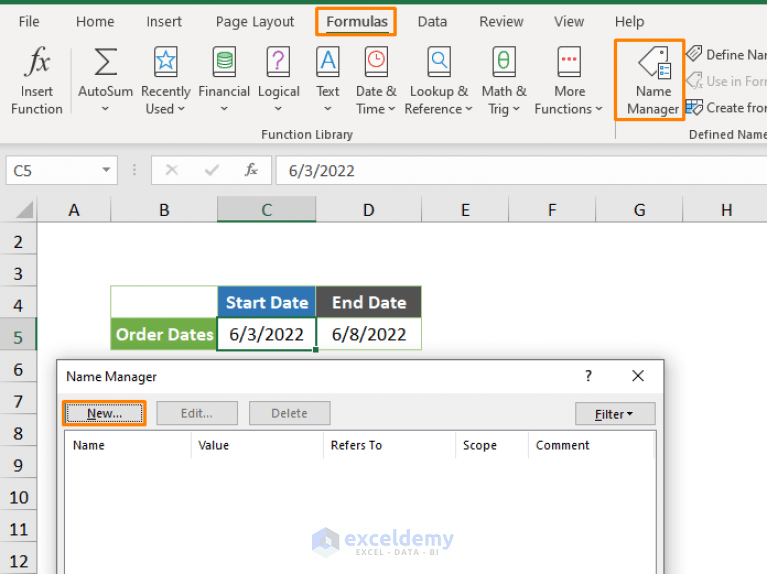
Task: Open the Date & Time functions icon
Action: click(x=376, y=62)
